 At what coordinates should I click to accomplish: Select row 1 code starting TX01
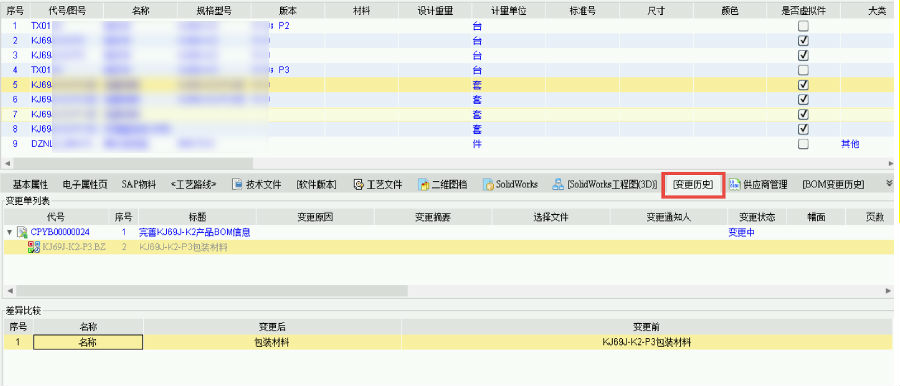41,26
